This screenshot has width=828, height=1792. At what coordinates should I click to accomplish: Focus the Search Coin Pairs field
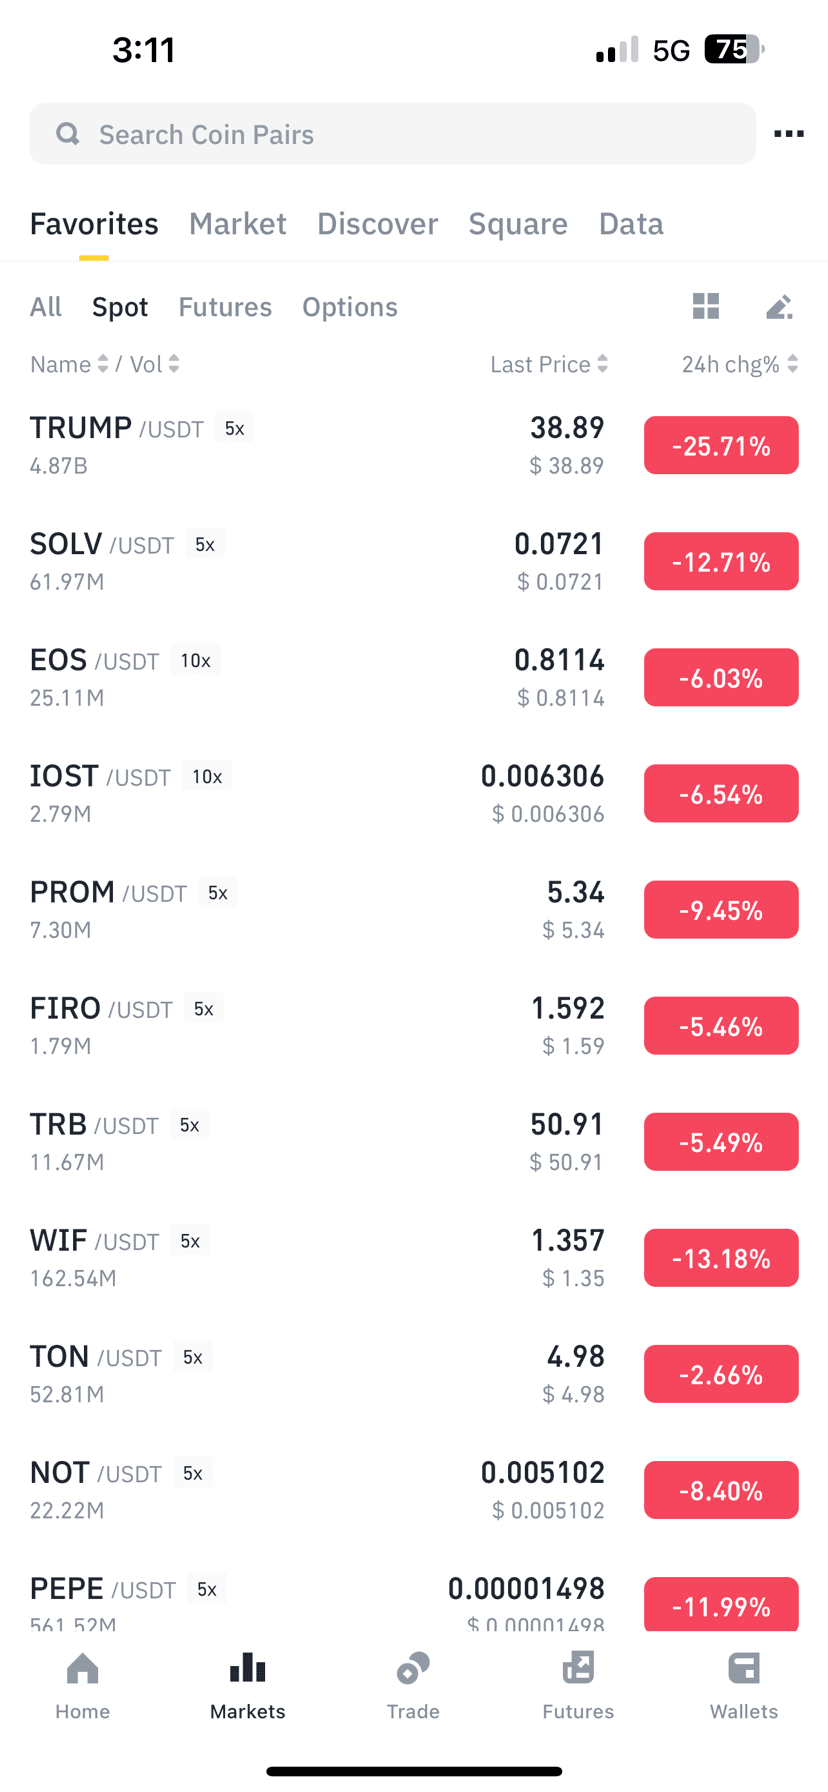(x=392, y=134)
